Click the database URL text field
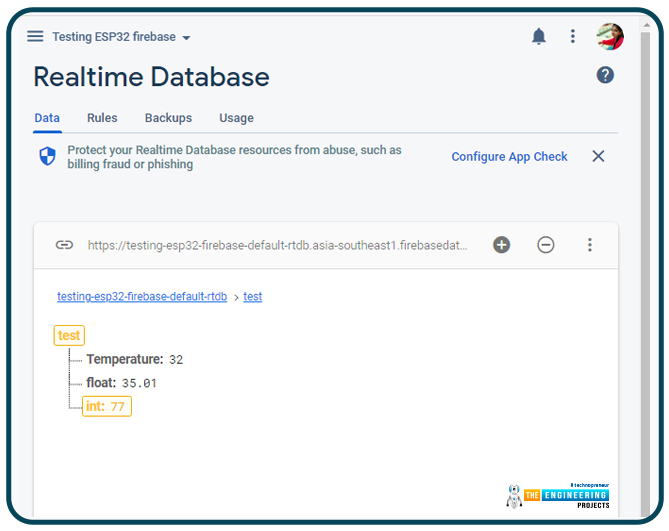Screen dimensions: 669x531 point(277,245)
